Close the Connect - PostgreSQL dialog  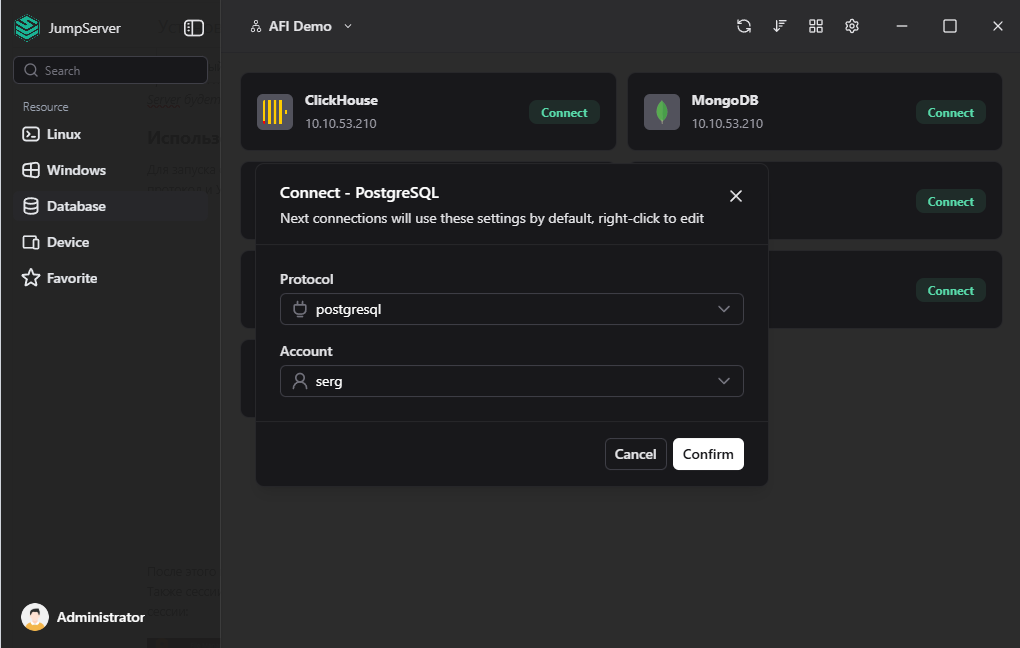[x=736, y=196]
